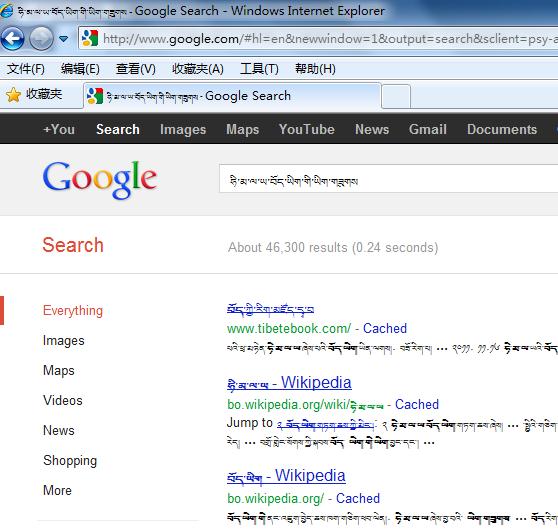Screen dimensions: 558x532
Task: Open the 编辑(E) menu
Action: (x=80, y=69)
